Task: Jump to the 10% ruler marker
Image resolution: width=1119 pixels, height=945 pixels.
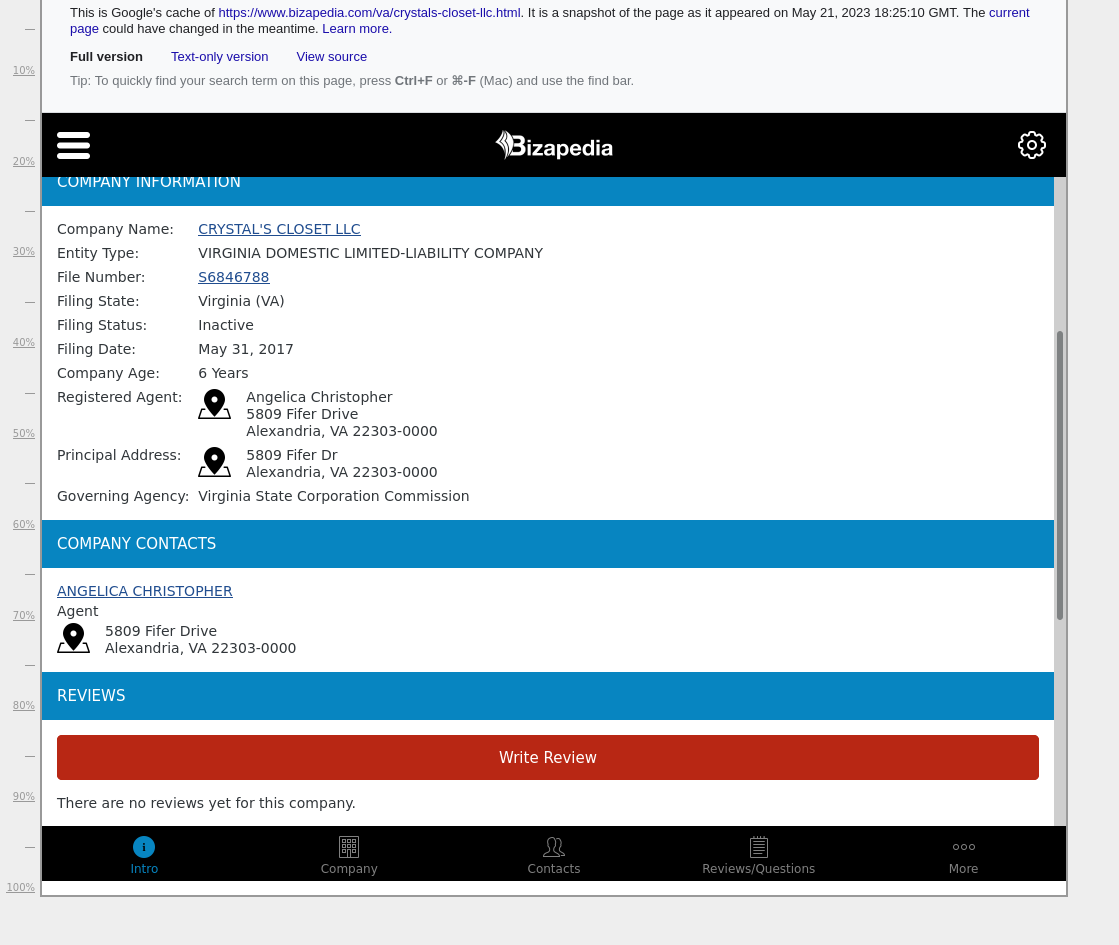Action: (24, 70)
